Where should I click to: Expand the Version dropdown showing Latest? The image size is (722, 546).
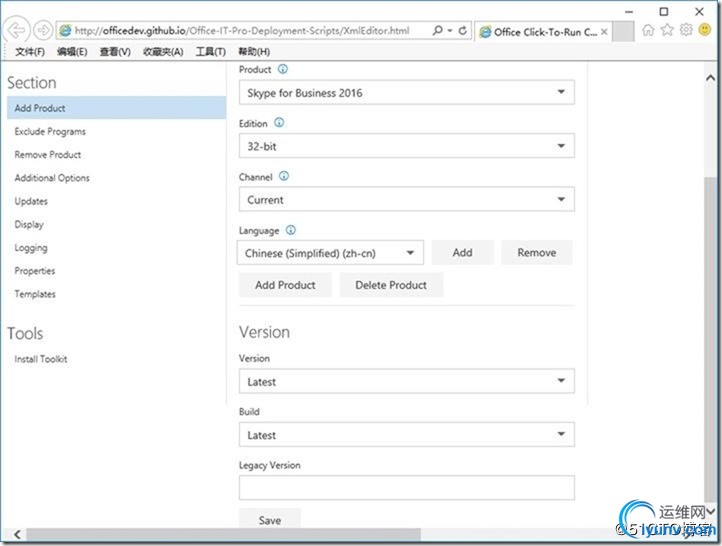tap(407, 381)
